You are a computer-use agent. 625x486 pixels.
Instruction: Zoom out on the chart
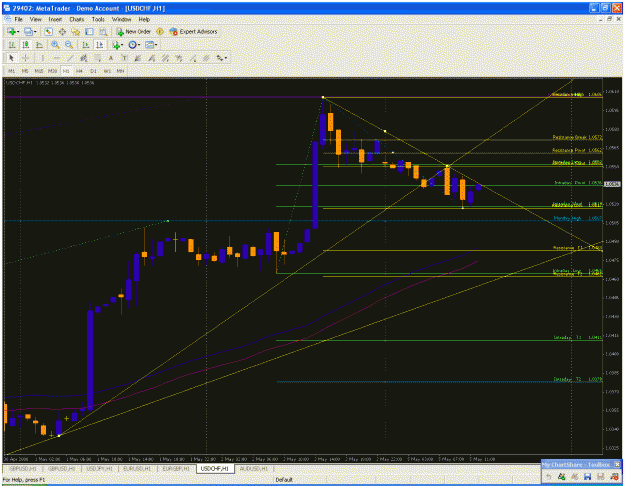tap(69, 45)
